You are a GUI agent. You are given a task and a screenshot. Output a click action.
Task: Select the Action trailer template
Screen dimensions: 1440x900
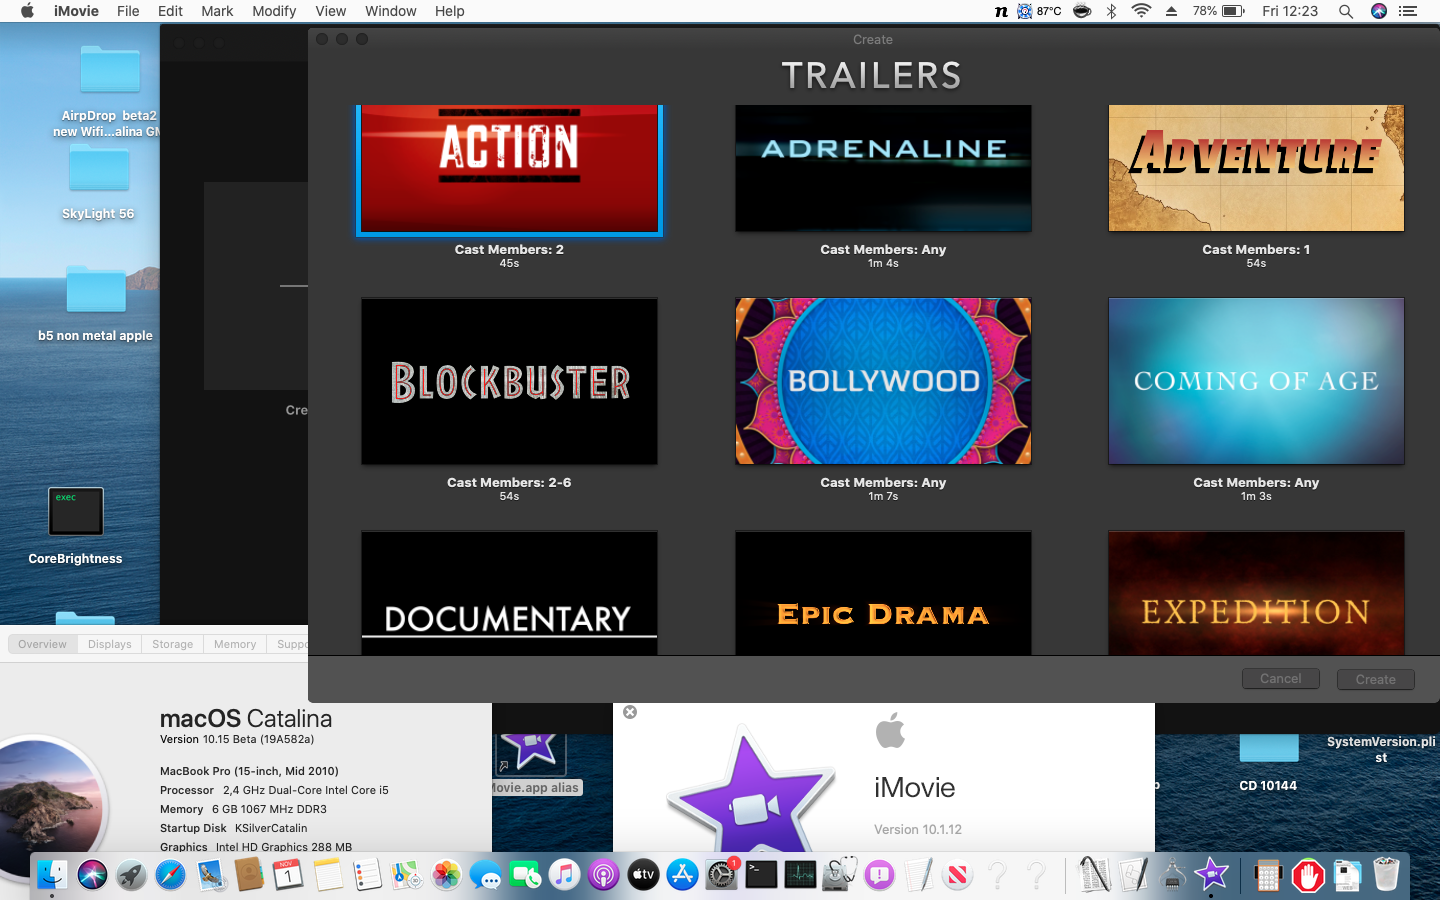tap(509, 170)
